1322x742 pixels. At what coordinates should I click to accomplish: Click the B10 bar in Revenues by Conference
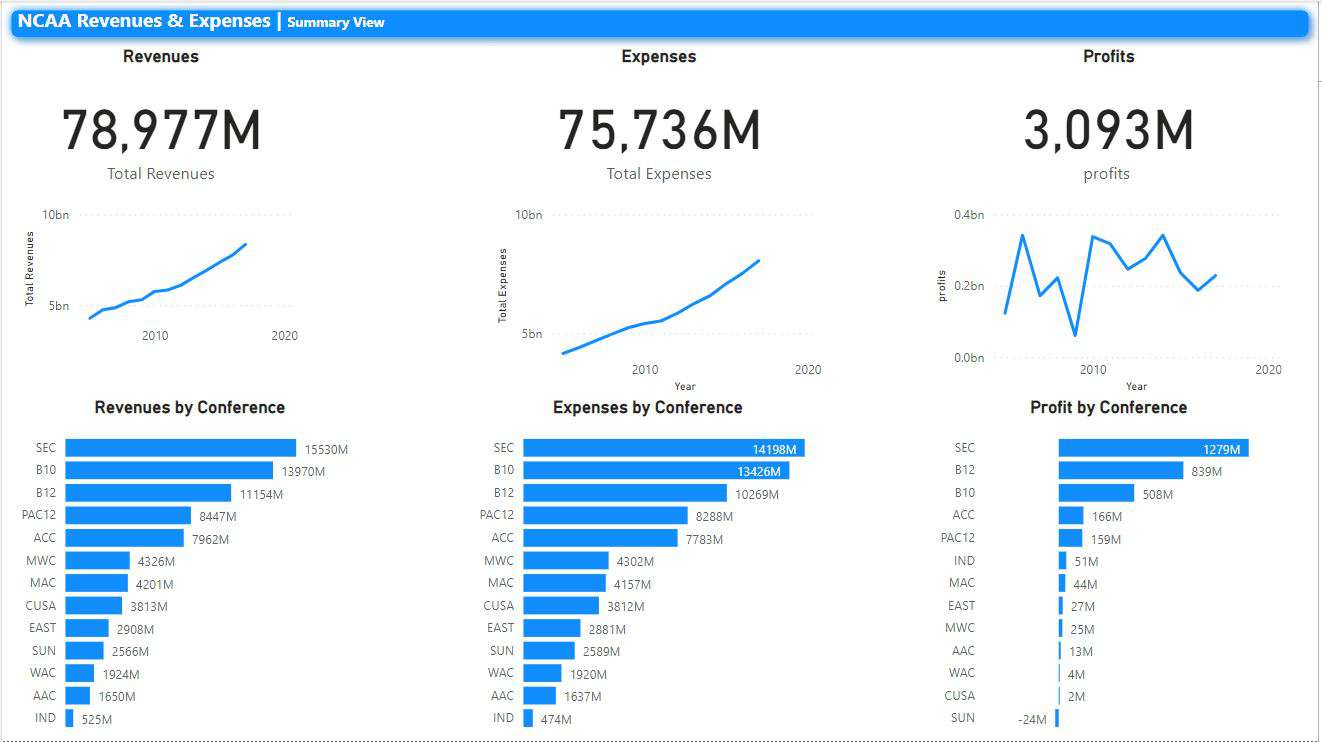[170, 470]
